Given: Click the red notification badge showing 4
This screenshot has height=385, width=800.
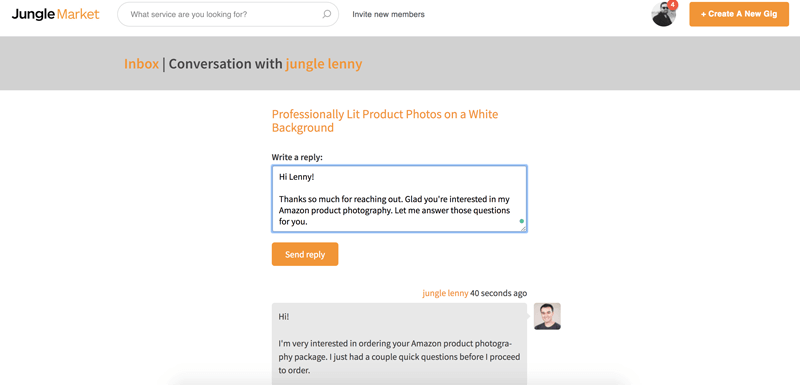Looking at the screenshot, I should tap(672, 5).
